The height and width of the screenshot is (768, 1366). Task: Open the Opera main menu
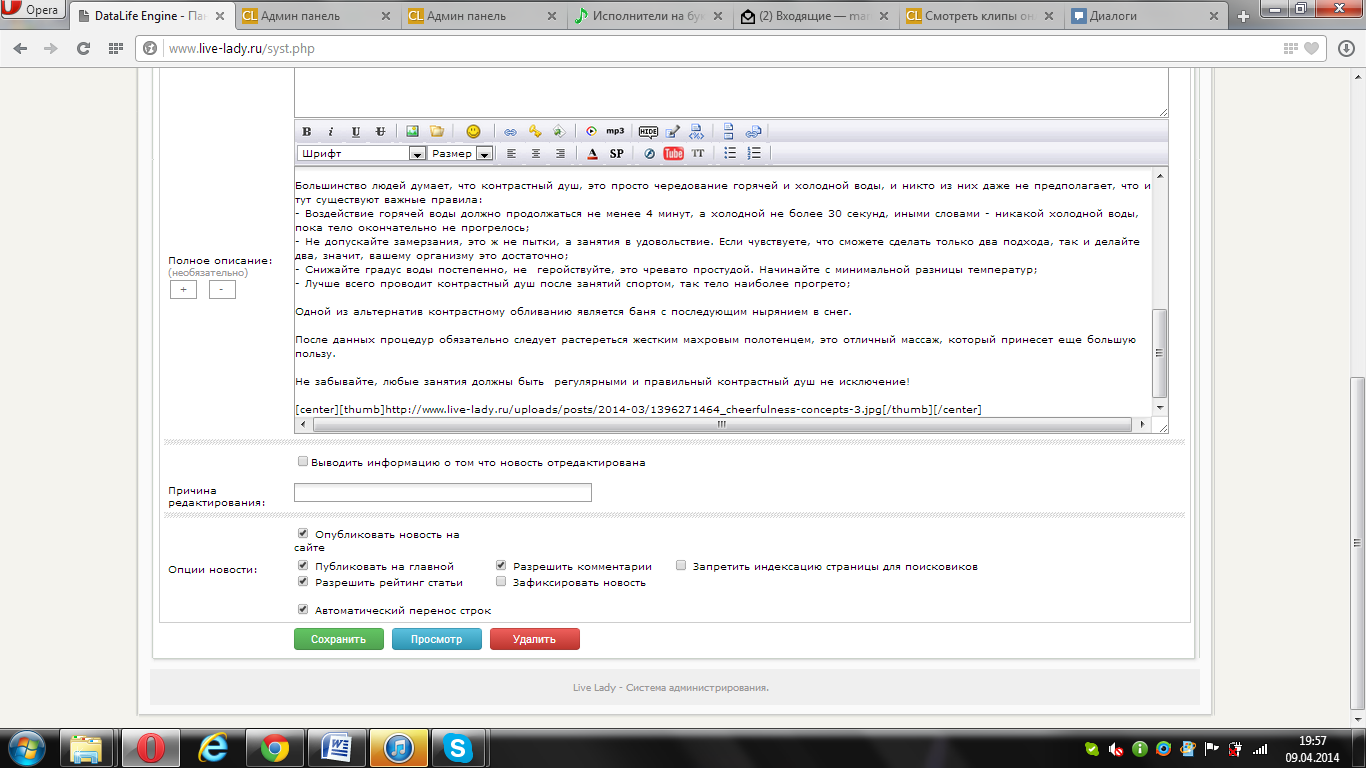pos(34,11)
